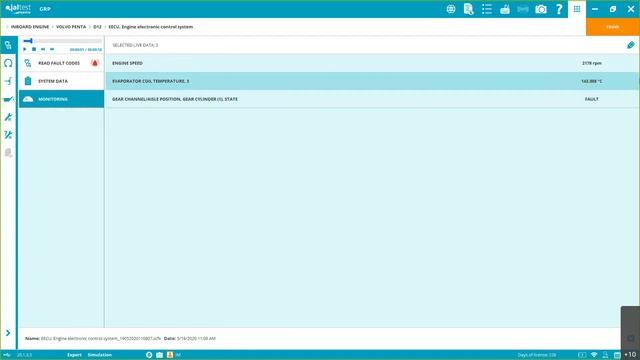Image resolution: width=640 pixels, height=360 pixels.
Task: Select the diagnosis stethoscope sidebar icon
Action: click(8, 45)
